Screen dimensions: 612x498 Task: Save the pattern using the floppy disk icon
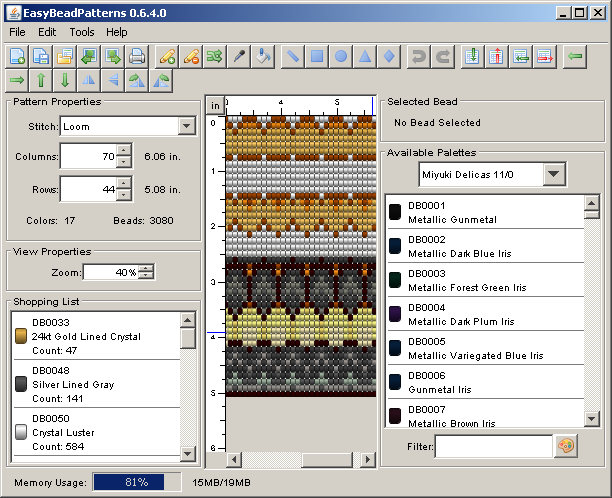pos(41,57)
